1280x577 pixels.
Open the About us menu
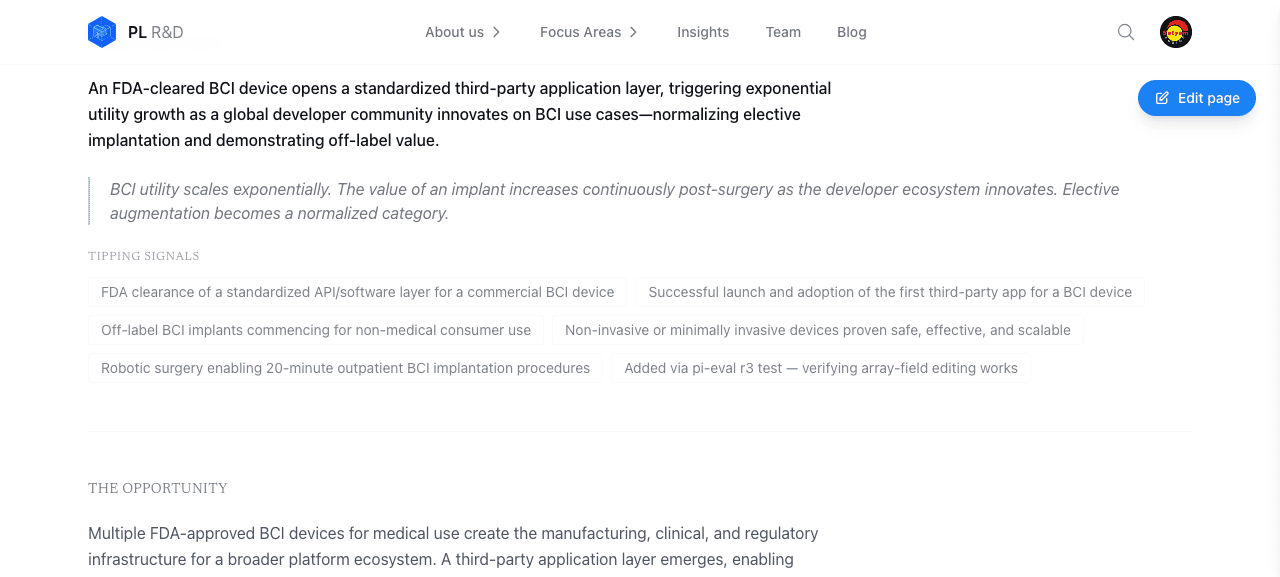click(x=463, y=32)
